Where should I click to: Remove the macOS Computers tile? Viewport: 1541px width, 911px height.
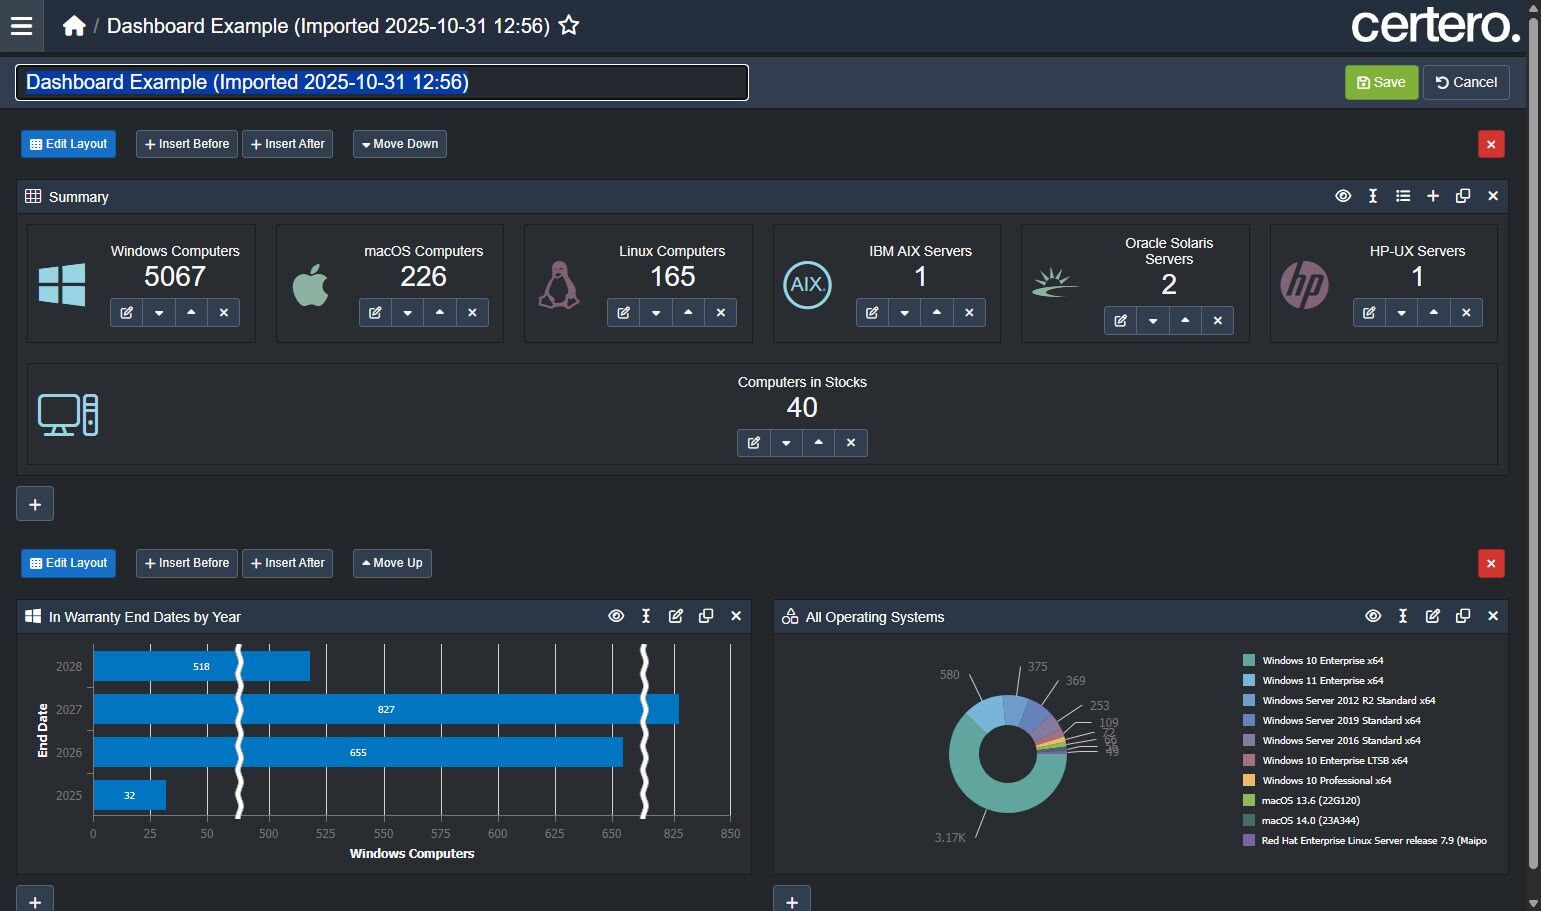tap(472, 313)
